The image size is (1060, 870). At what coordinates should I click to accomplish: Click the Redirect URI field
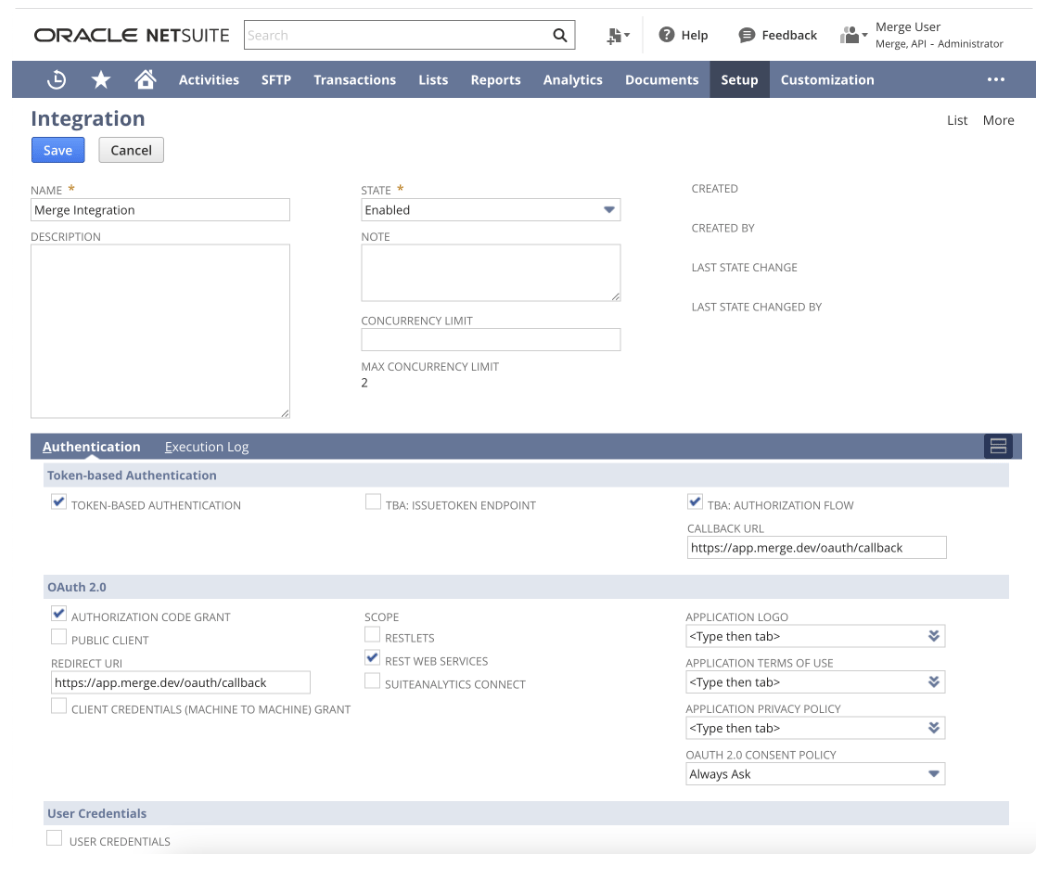tap(180, 683)
